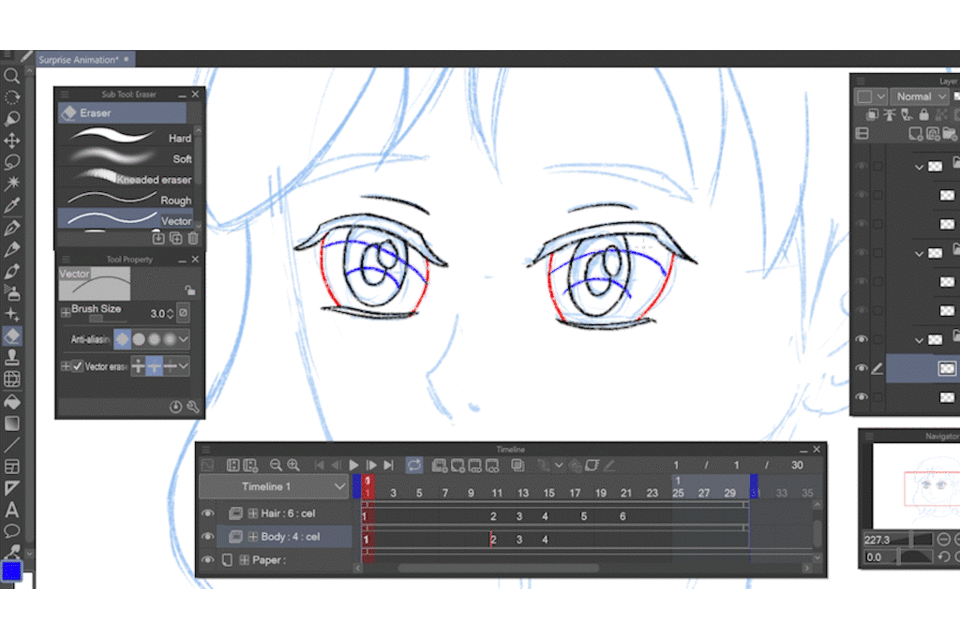Select the Move layer tool
Viewport: 960px width, 639px height.
(x=12, y=141)
